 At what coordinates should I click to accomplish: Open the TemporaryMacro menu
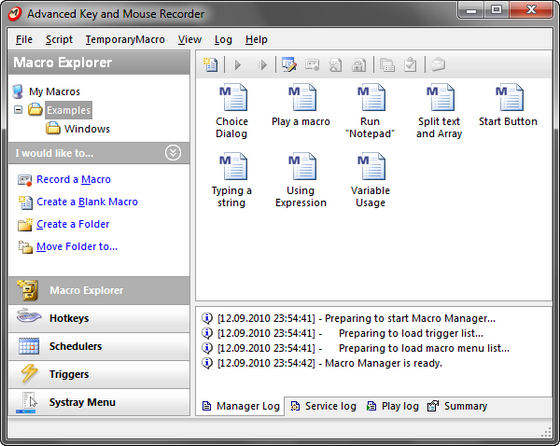[x=125, y=39]
